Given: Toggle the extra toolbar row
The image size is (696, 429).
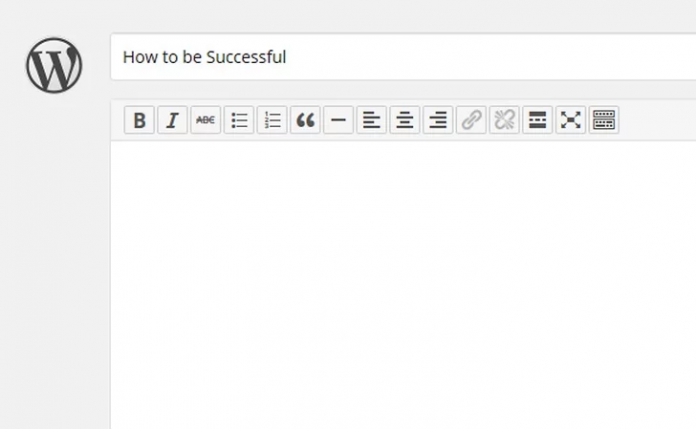Looking at the screenshot, I should click(x=604, y=120).
